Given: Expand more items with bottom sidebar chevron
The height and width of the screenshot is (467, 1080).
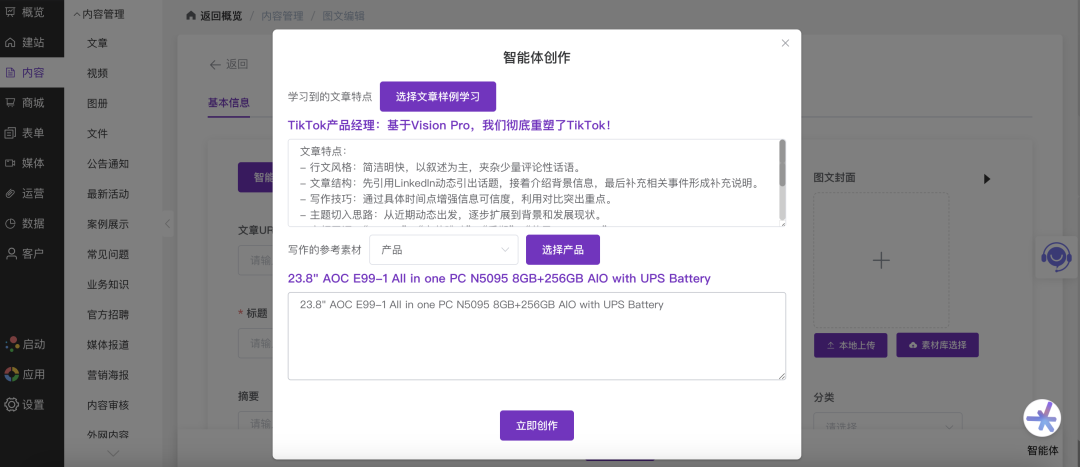Looking at the screenshot, I should point(113,453).
